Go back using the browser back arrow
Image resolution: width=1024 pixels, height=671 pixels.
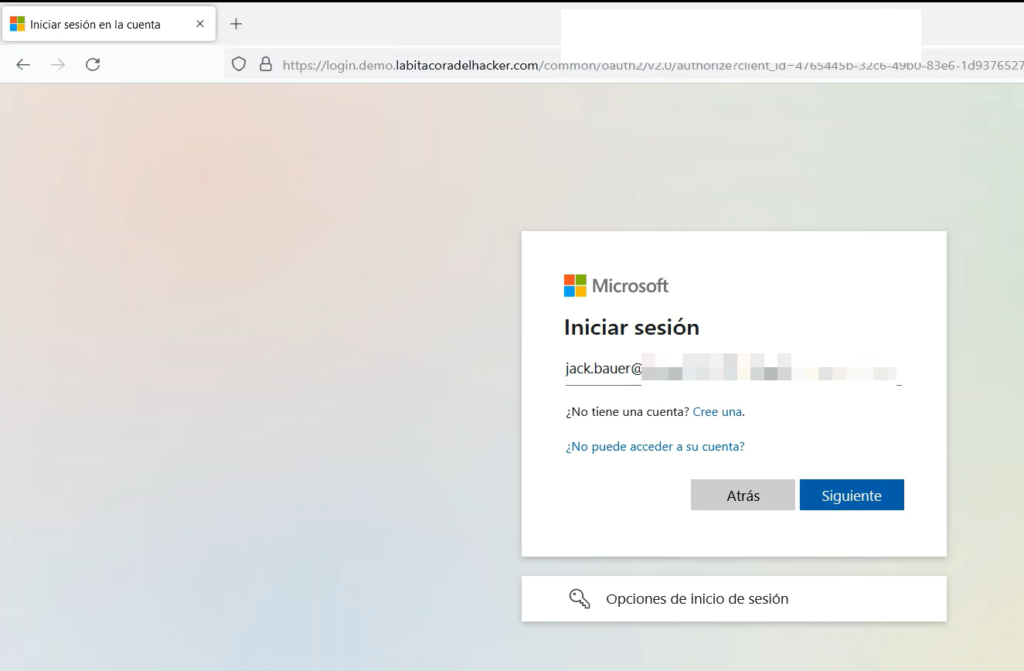(24, 64)
